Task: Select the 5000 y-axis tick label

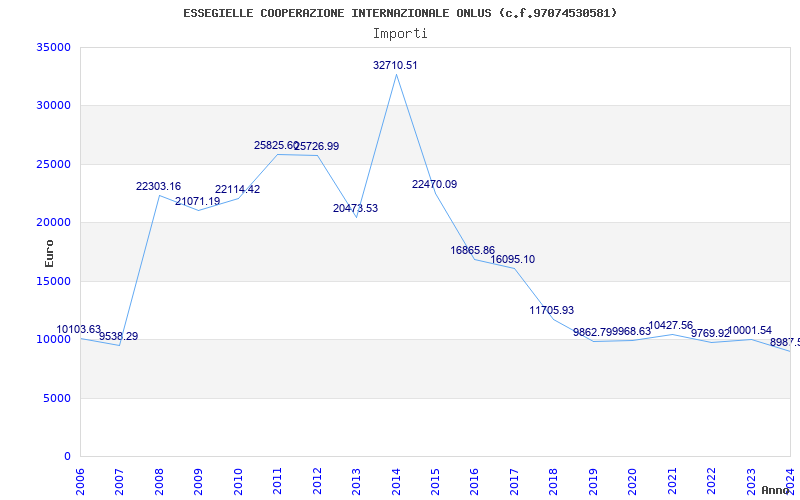Action: (x=56, y=398)
